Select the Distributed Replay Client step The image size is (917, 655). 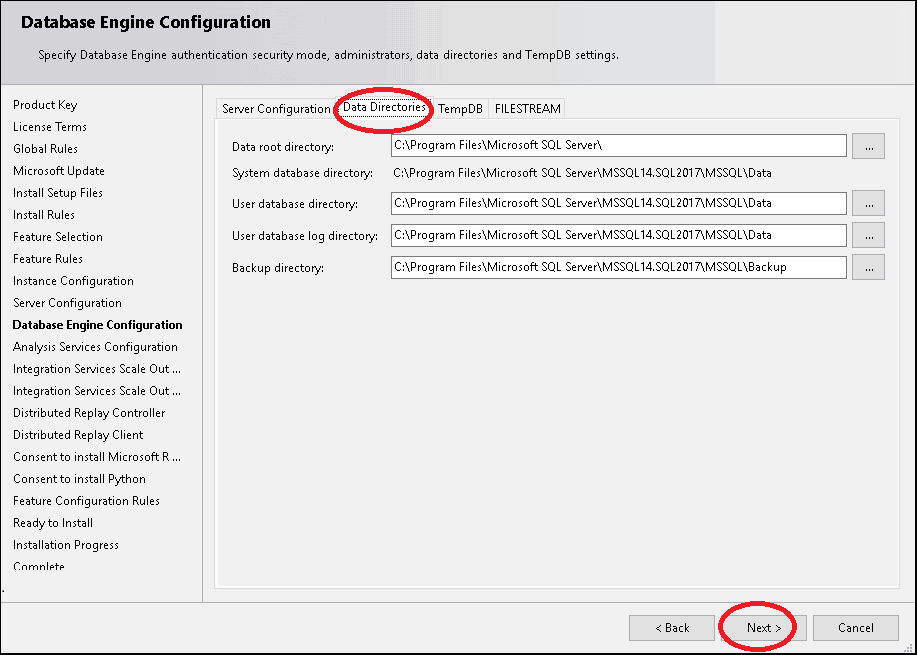(78, 435)
